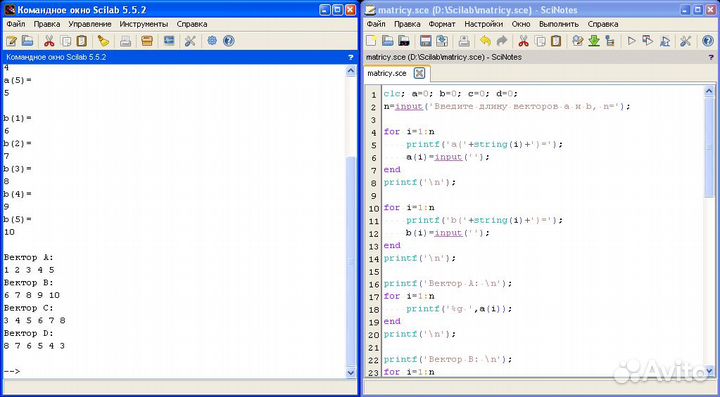Click the Scilab demos gear icon
Image resolution: width=720 pixels, height=397 pixels.
tap(212, 41)
